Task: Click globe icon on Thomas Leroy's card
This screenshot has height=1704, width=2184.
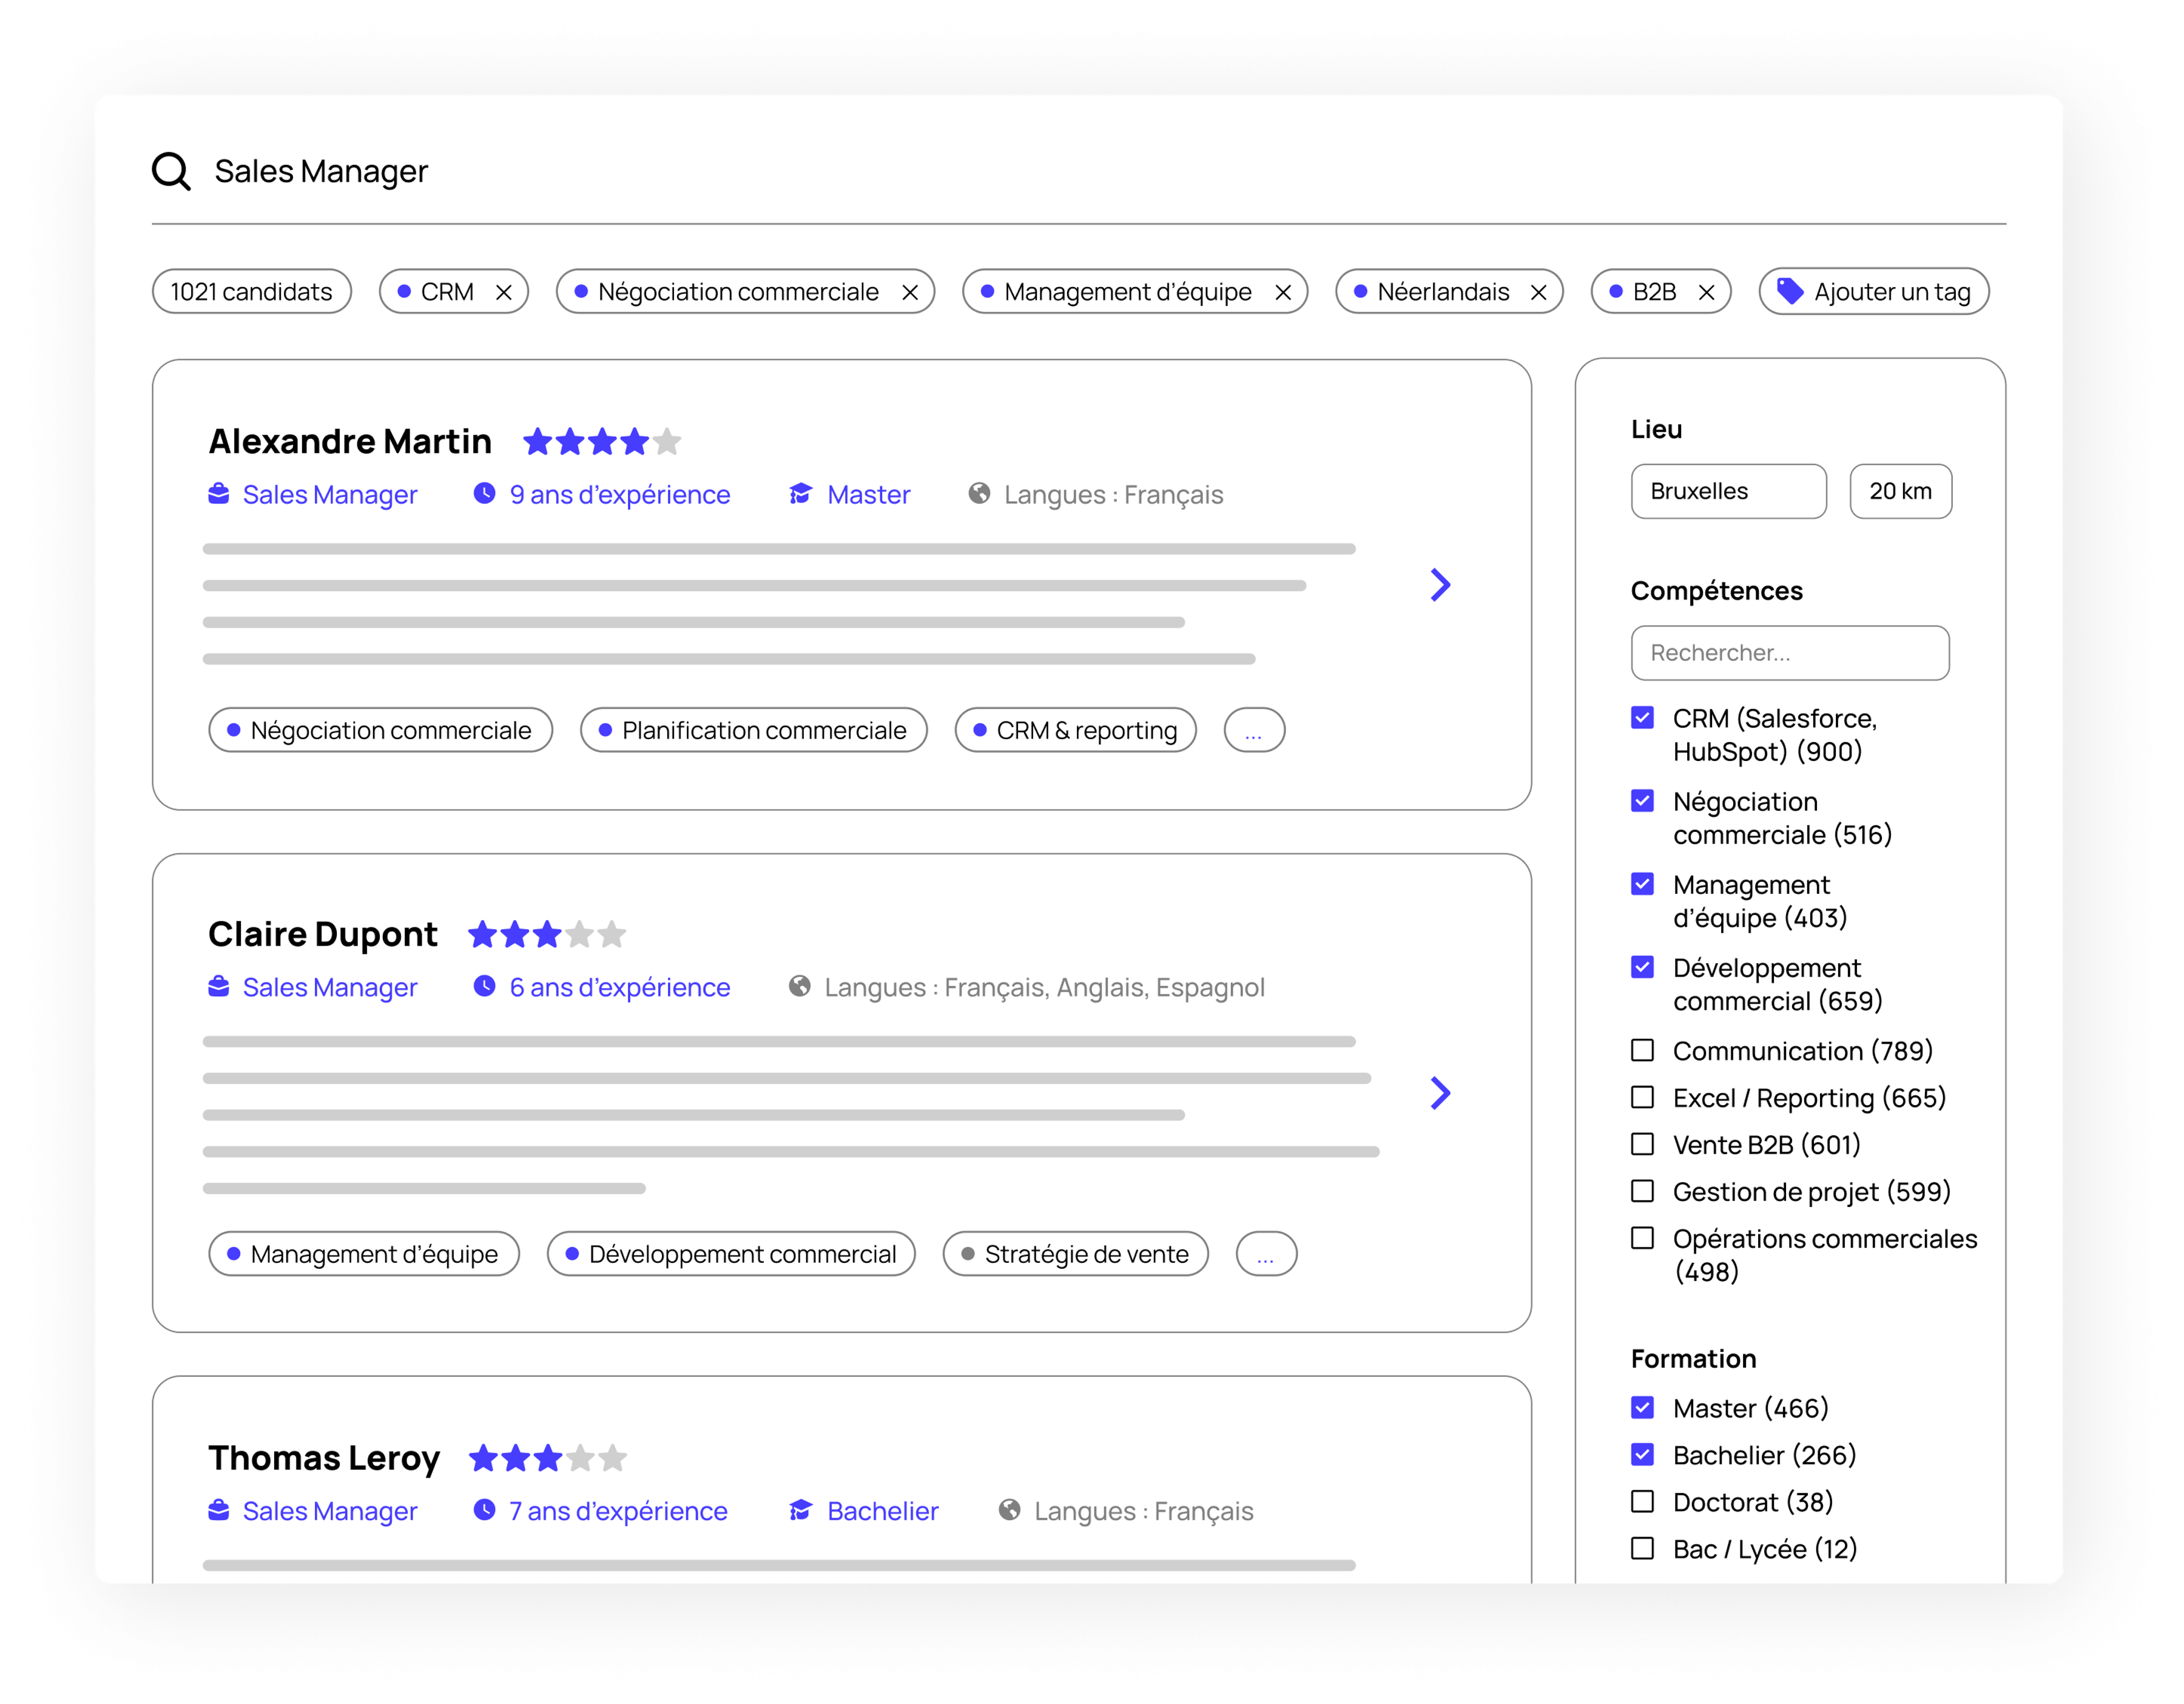Action: [1010, 1510]
